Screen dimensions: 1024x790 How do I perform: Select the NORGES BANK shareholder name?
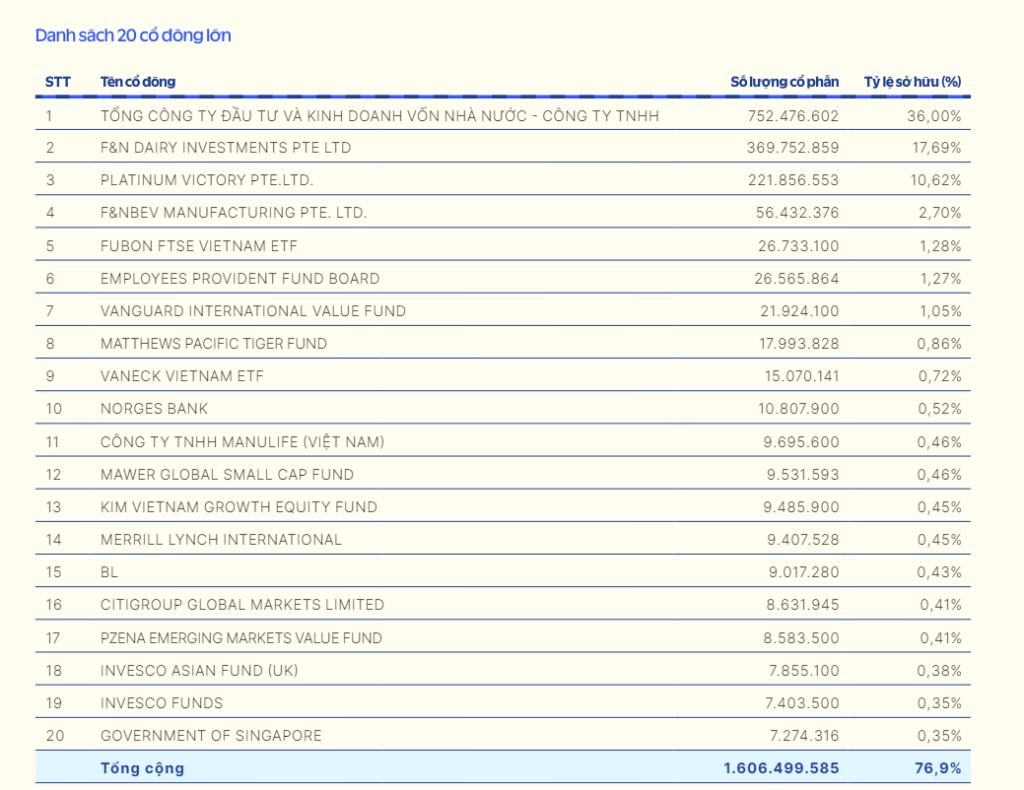click(154, 409)
